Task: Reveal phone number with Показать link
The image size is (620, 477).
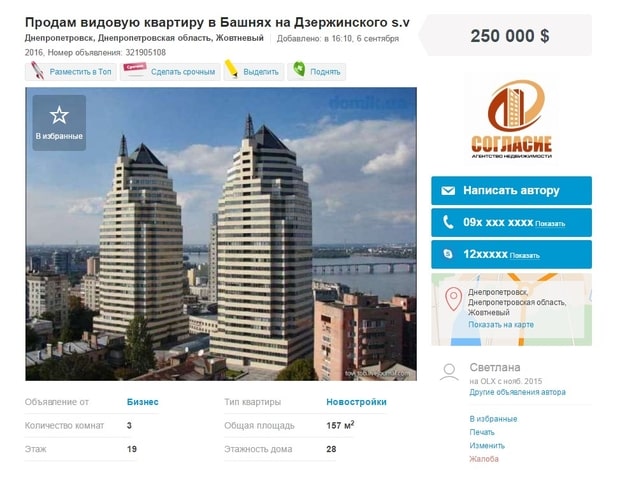Action: [x=550, y=224]
